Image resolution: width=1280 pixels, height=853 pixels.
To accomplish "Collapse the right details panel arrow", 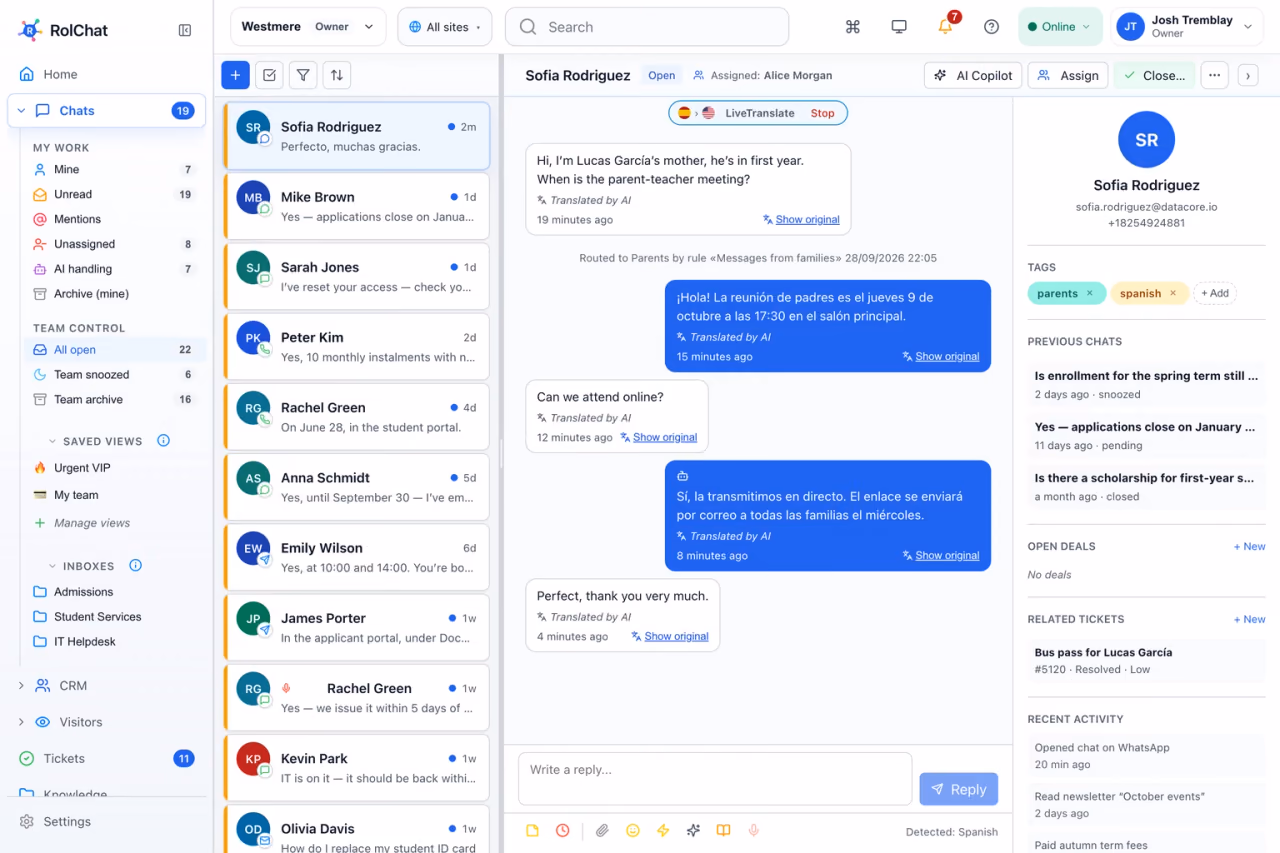I will click(x=1247, y=75).
